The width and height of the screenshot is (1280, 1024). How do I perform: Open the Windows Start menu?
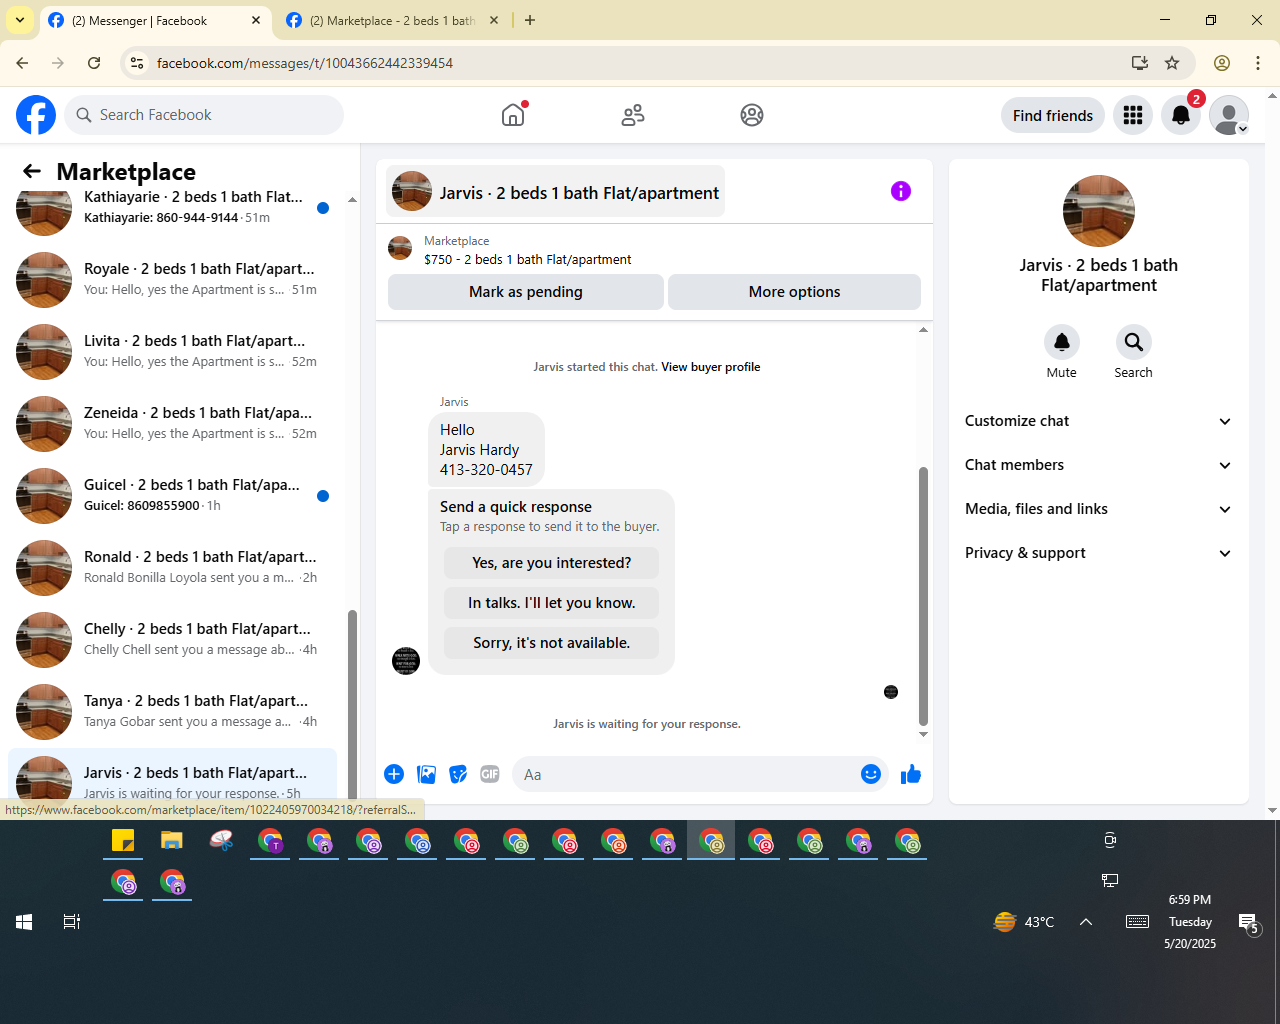pyautogui.click(x=24, y=922)
